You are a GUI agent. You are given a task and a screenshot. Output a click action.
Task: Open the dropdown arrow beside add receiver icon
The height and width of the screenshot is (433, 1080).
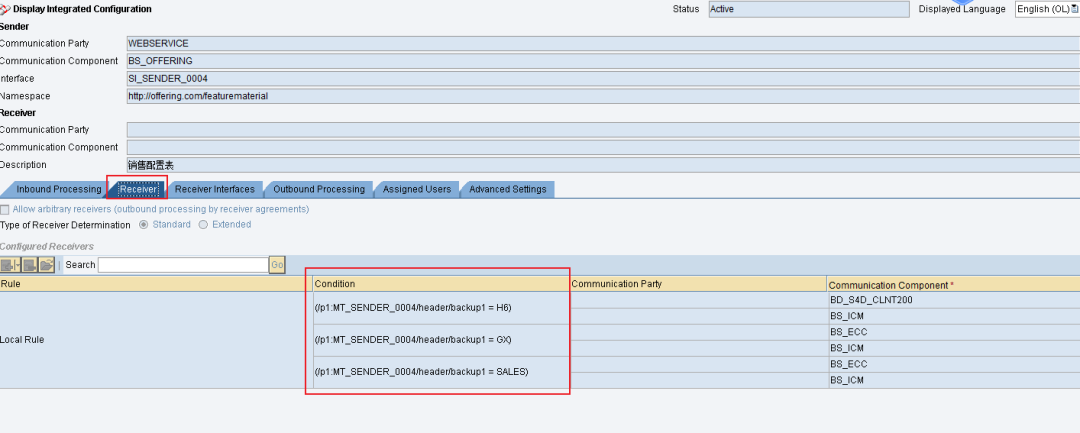[18, 265]
